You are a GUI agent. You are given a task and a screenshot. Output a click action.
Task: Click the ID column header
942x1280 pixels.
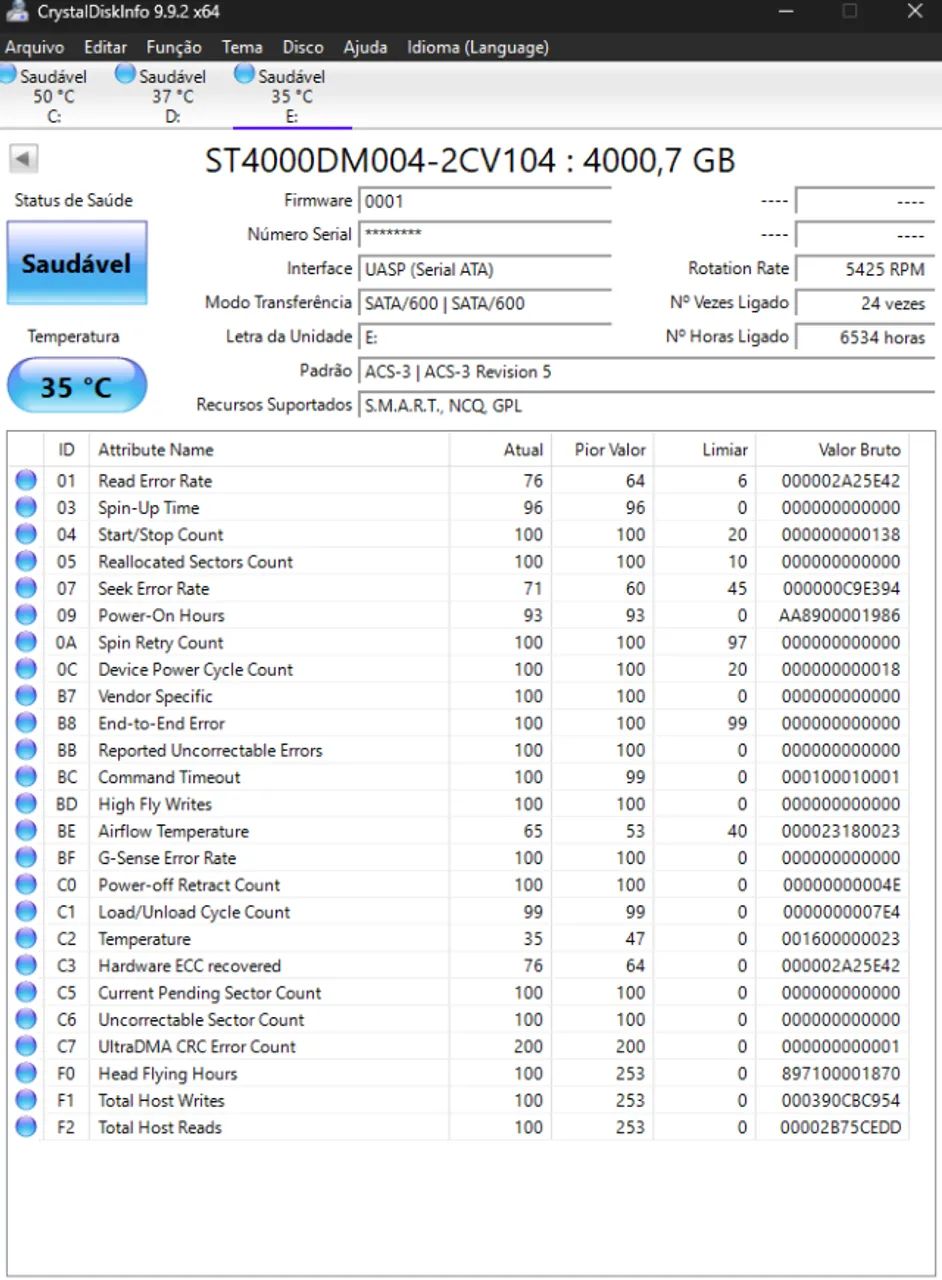(x=66, y=450)
